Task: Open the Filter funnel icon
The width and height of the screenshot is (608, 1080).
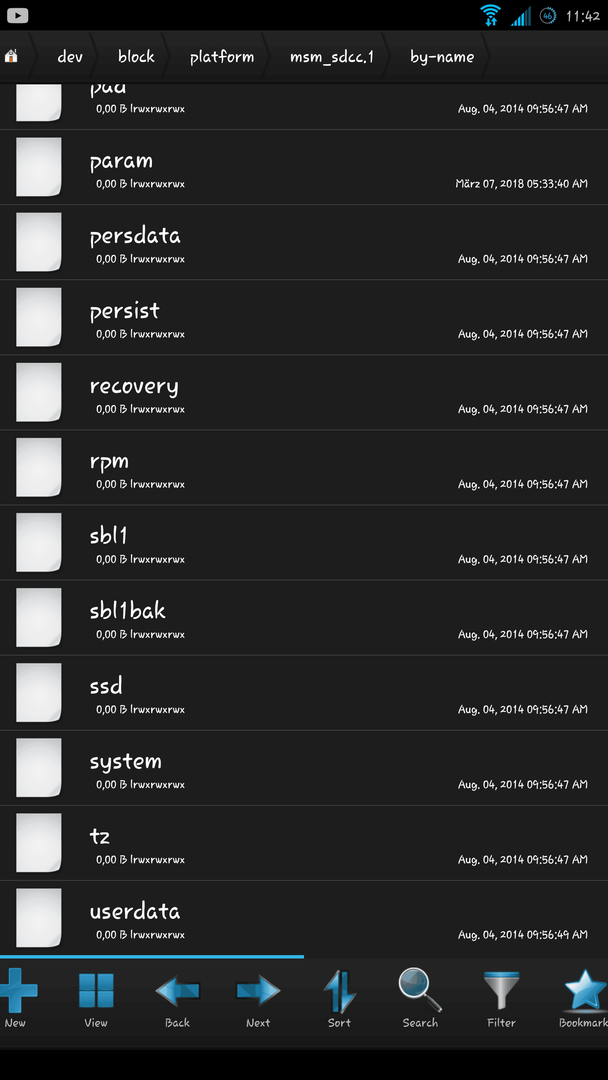Action: pos(501,990)
